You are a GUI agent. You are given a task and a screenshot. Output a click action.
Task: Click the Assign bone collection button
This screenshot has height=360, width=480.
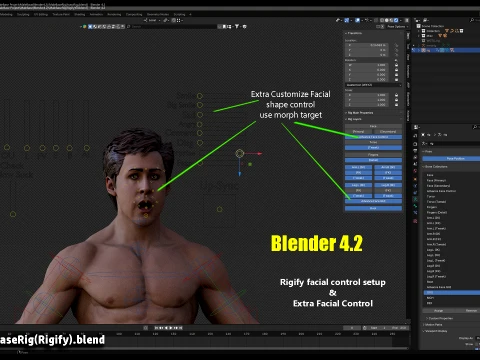(x=439, y=310)
